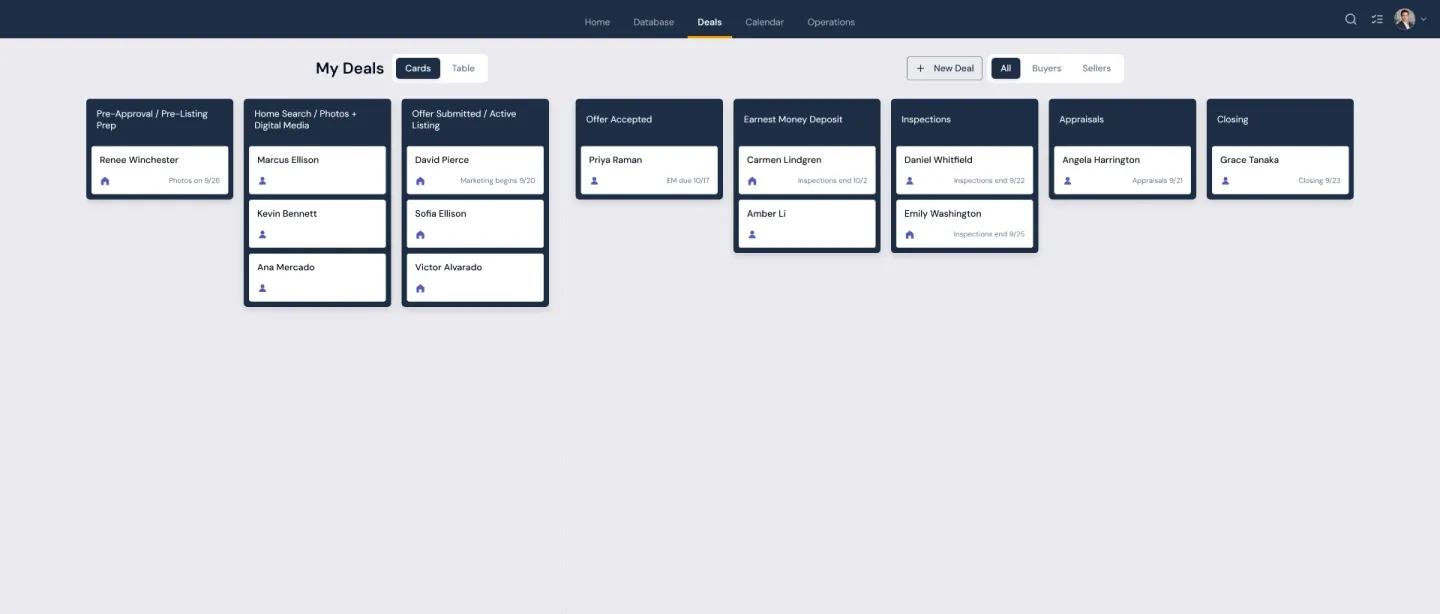This screenshot has height=614, width=1440.
Task: Open Carmen Lindgren deal name
Action: [785, 160]
